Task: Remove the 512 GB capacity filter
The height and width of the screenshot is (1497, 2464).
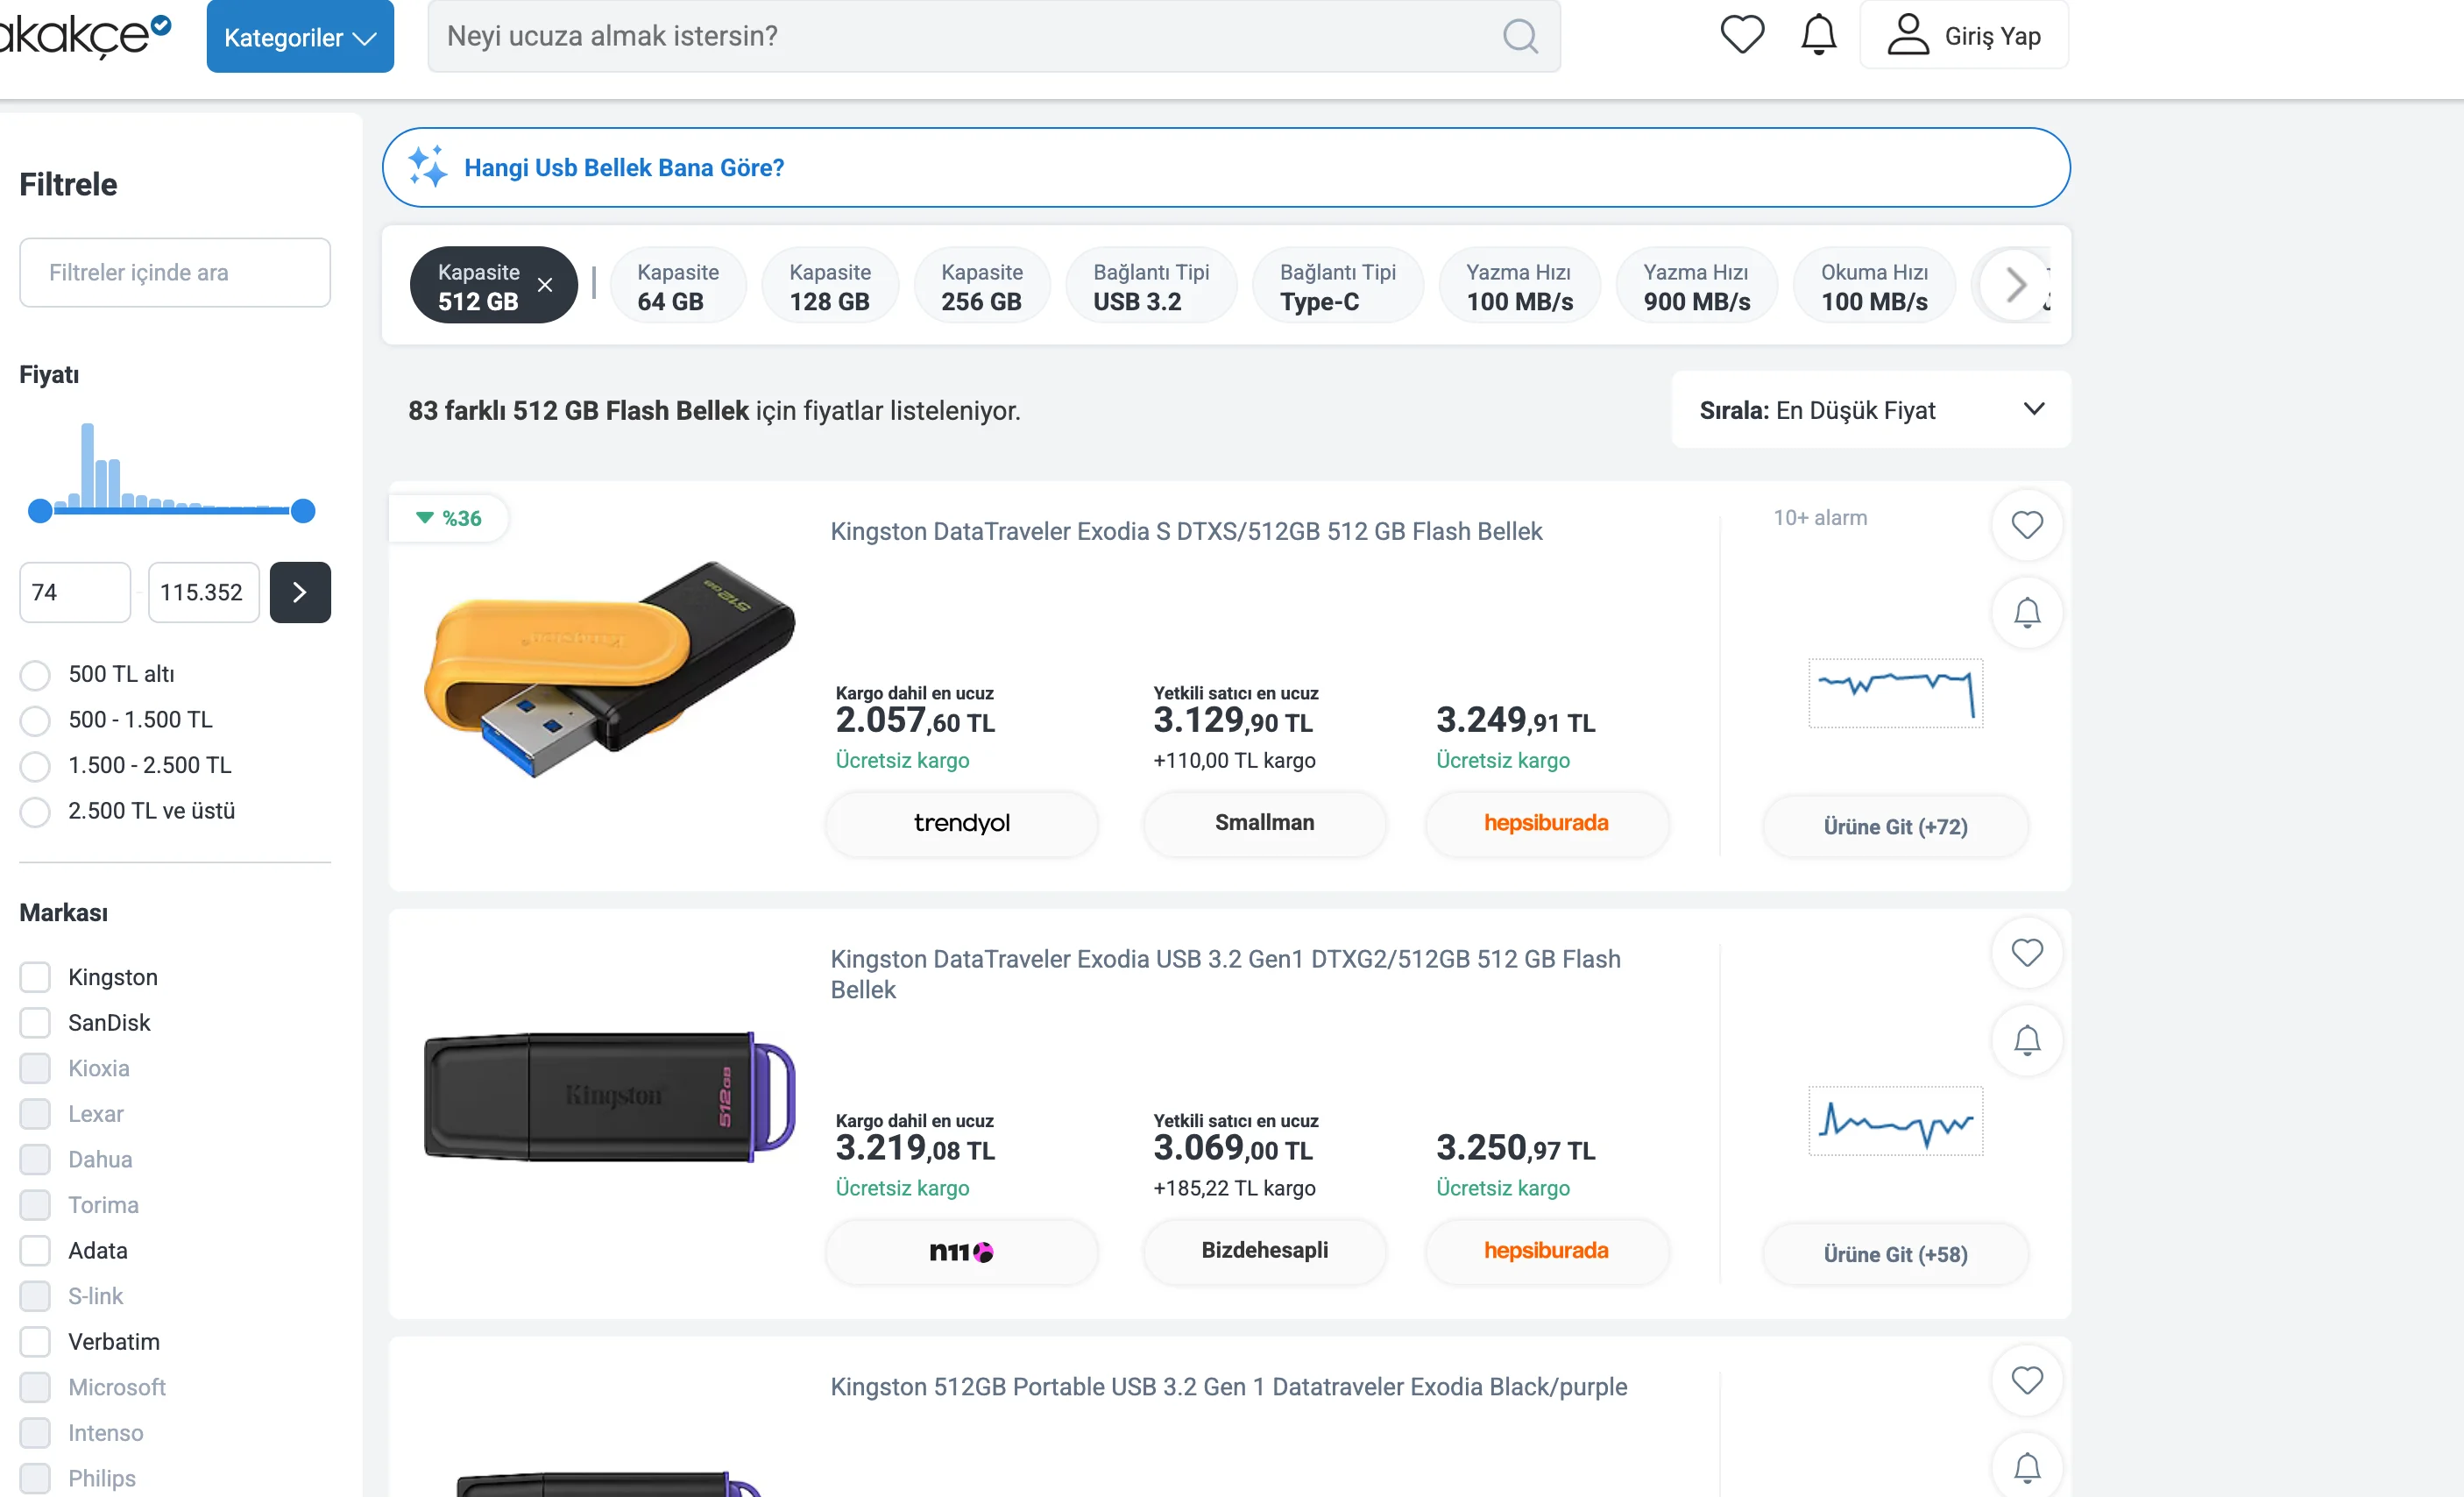Action: click(x=545, y=285)
